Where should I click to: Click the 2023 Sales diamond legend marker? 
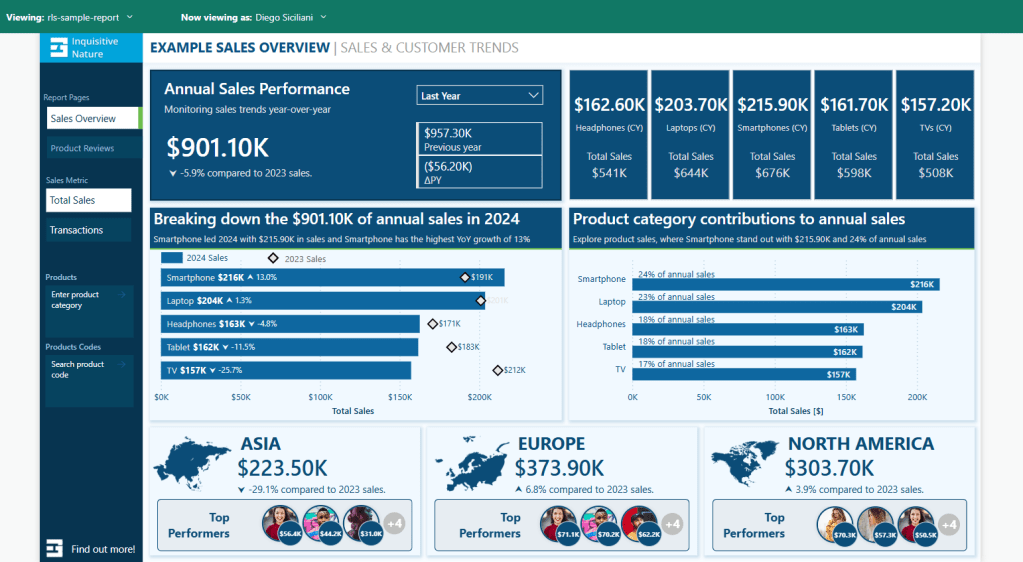272,258
